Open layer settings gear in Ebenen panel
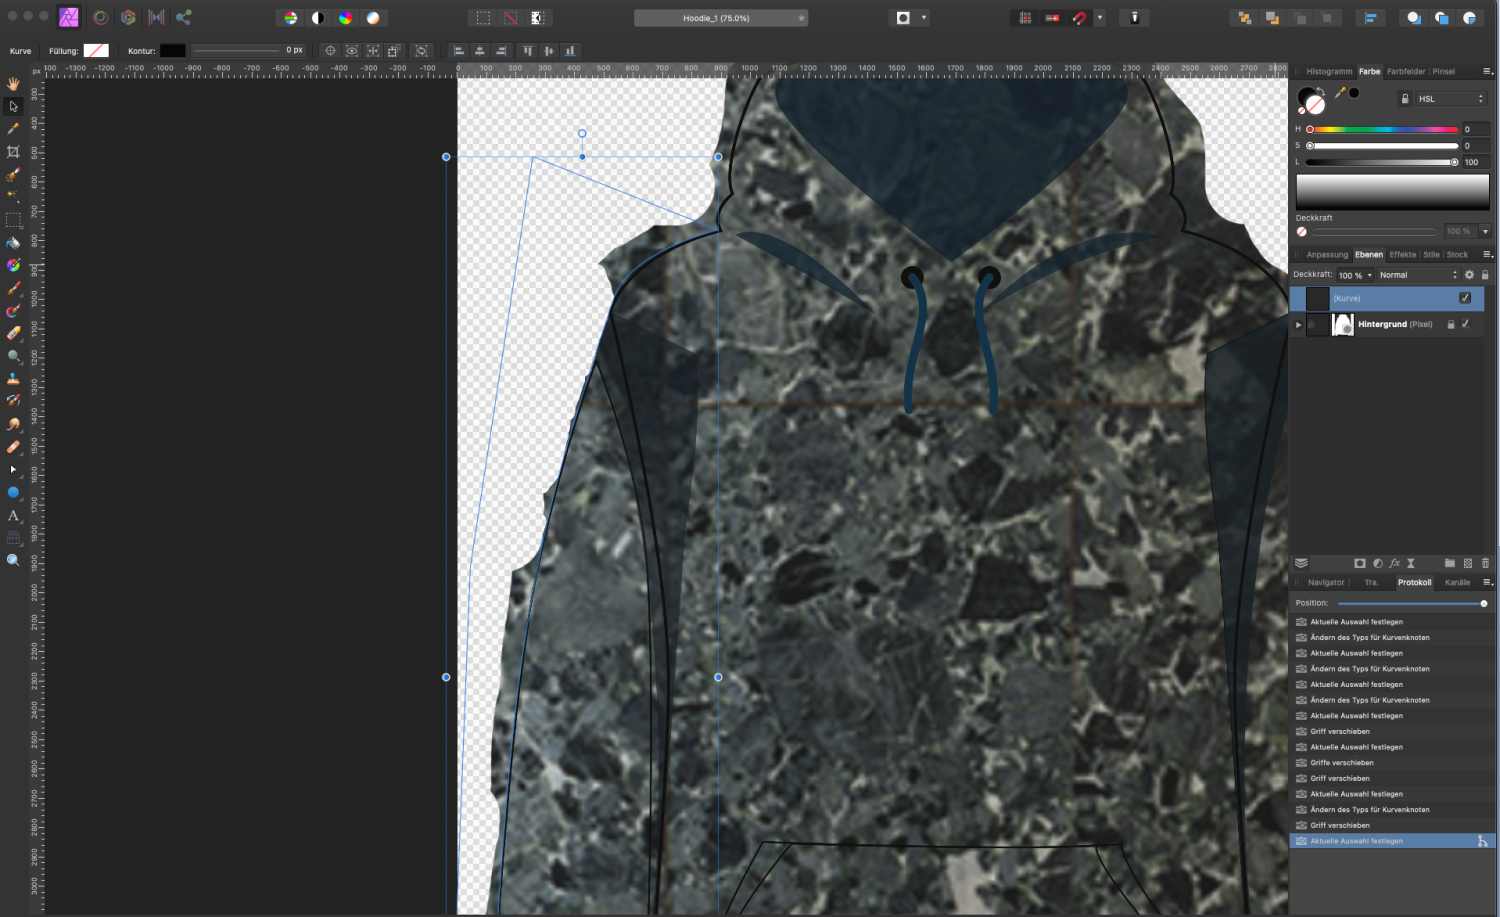Screen dimensions: 1500x917 tap(1469, 275)
